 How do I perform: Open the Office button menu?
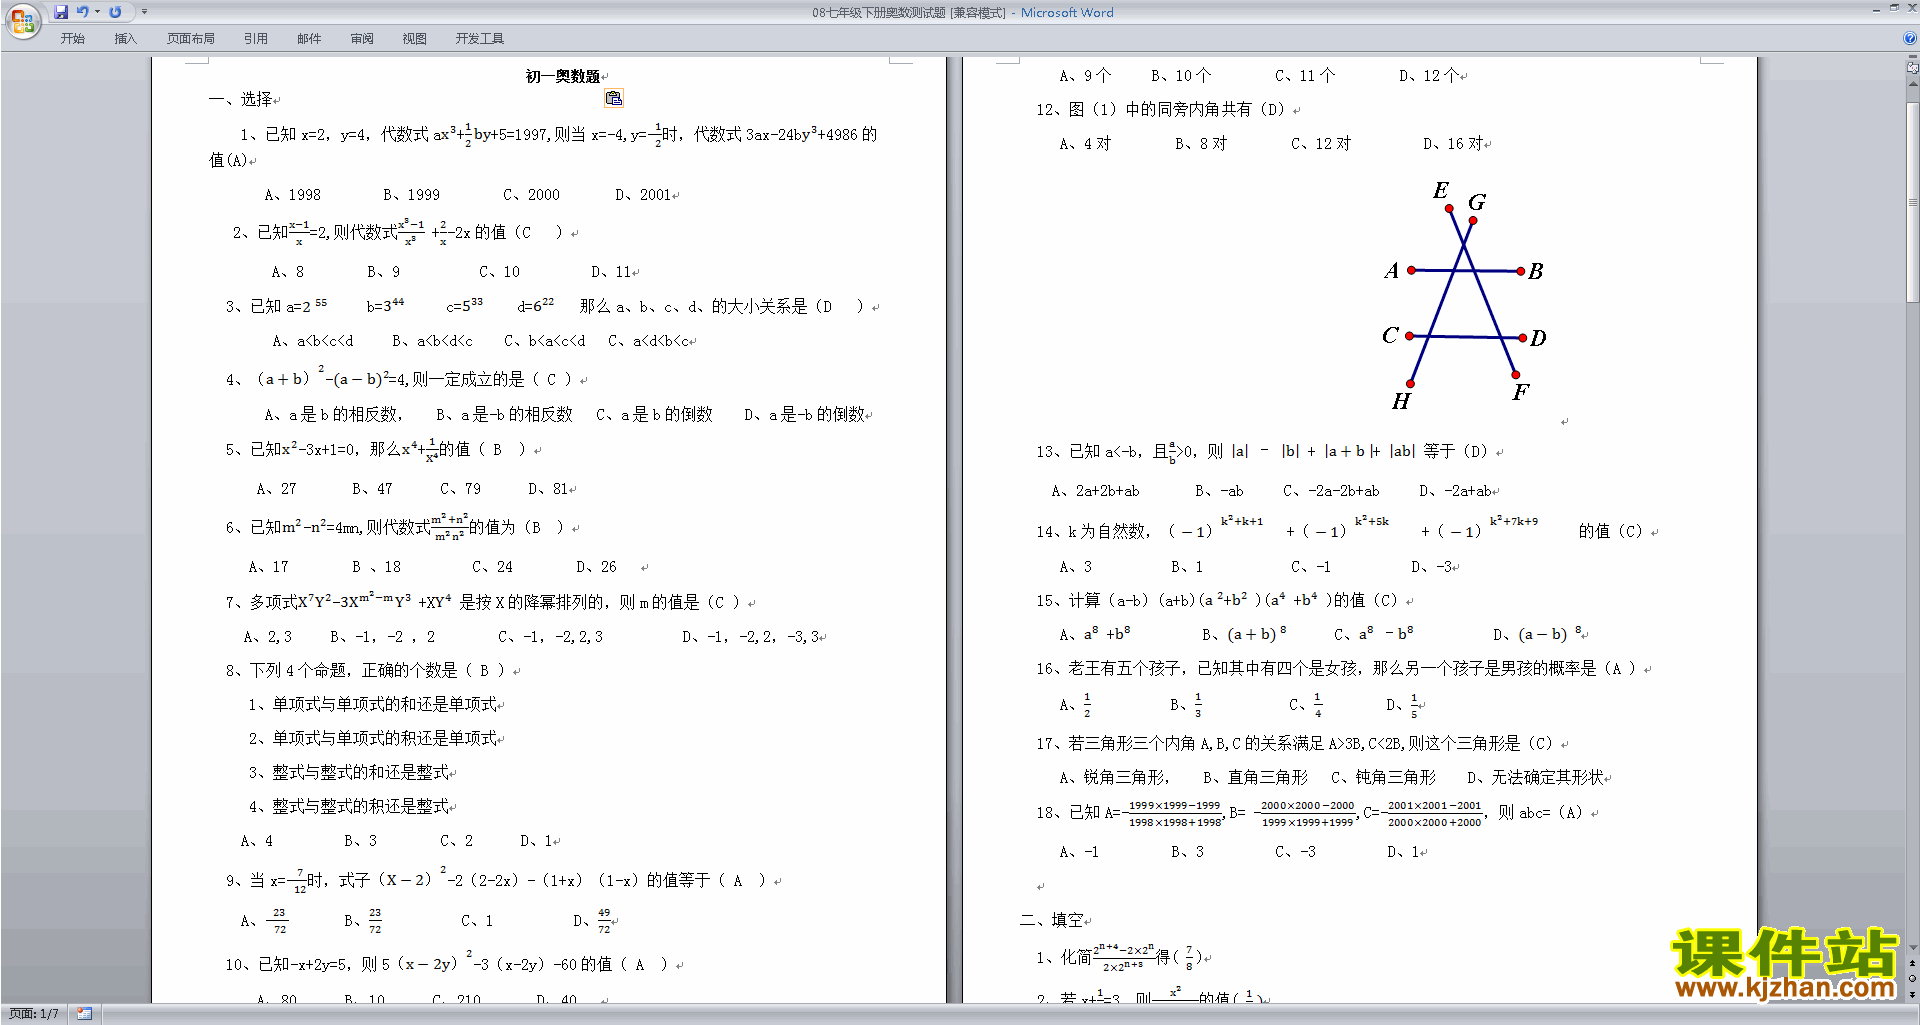(x=22, y=21)
